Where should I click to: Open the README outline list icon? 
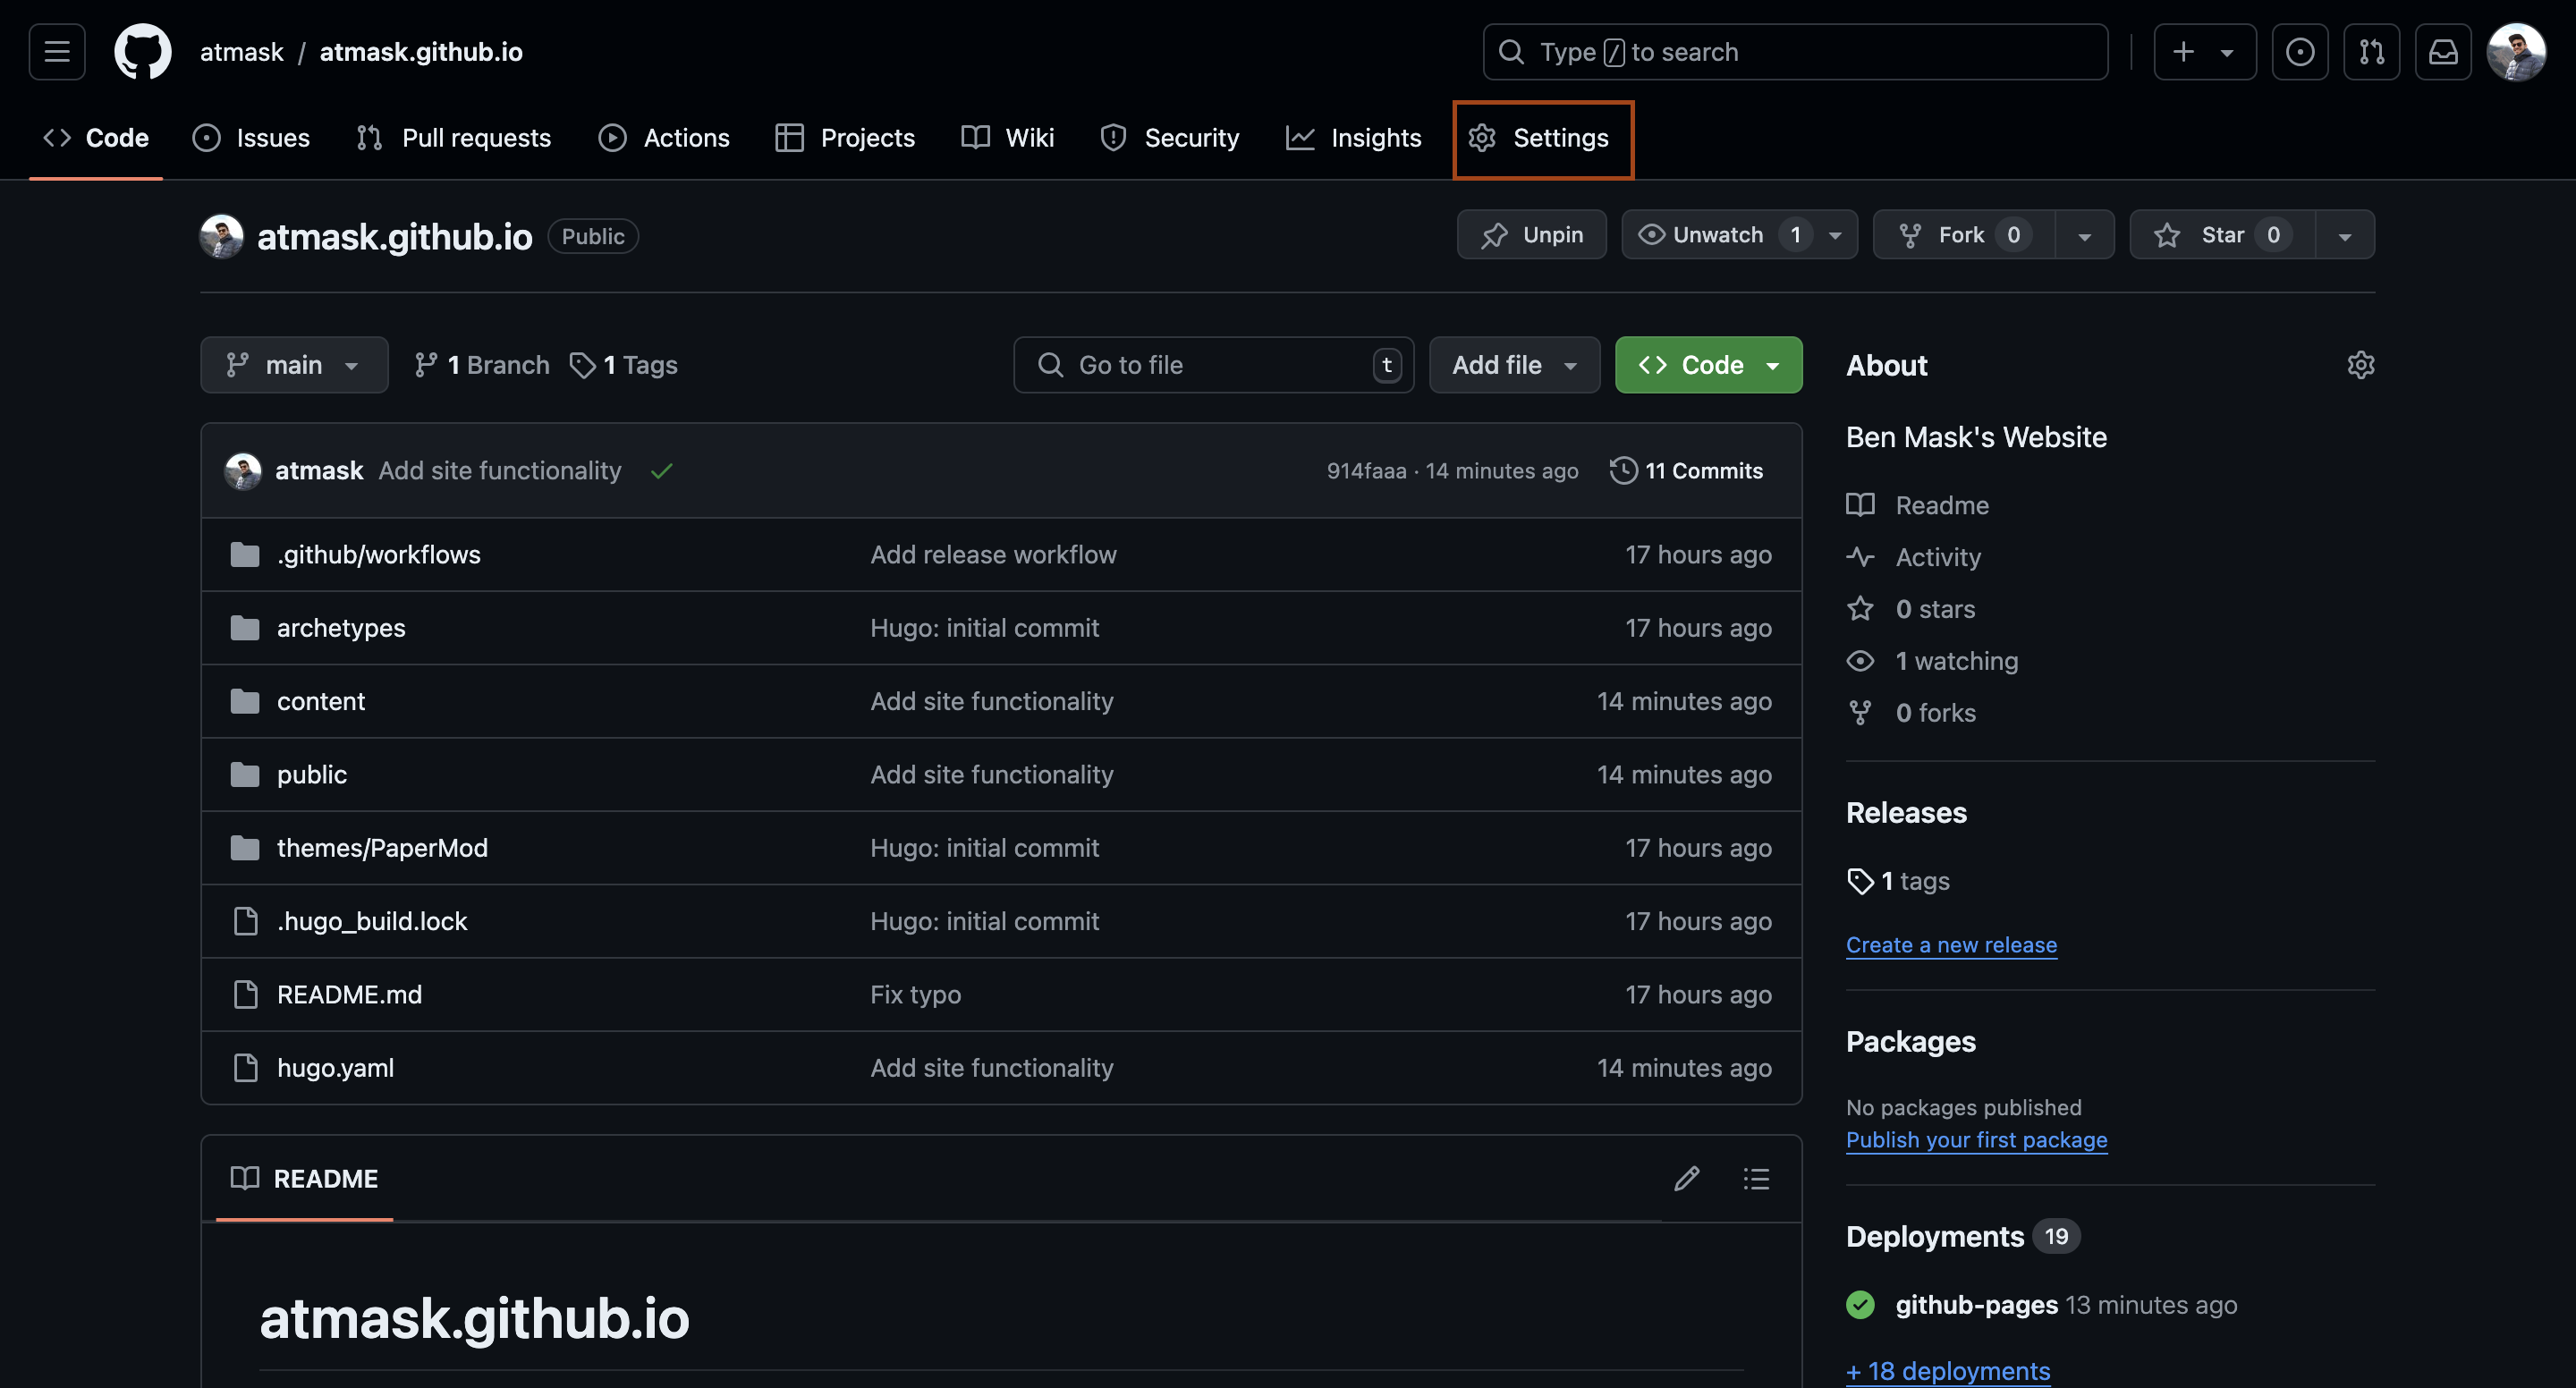point(1756,1178)
